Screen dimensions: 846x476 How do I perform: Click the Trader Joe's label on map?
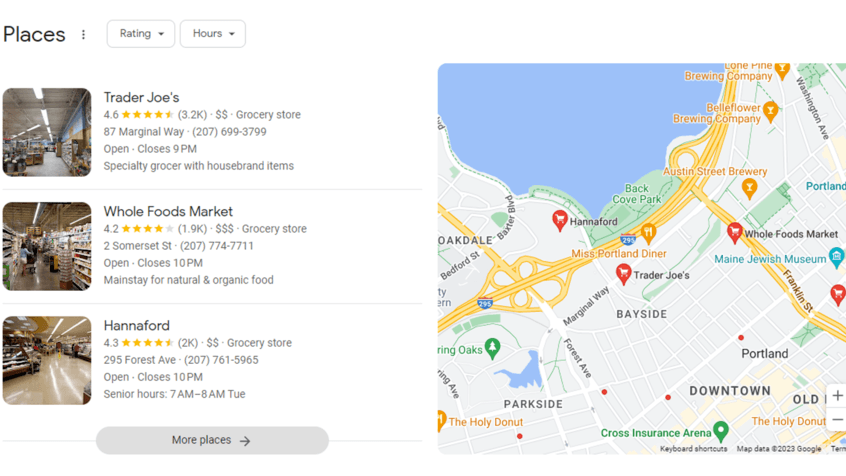pos(661,275)
